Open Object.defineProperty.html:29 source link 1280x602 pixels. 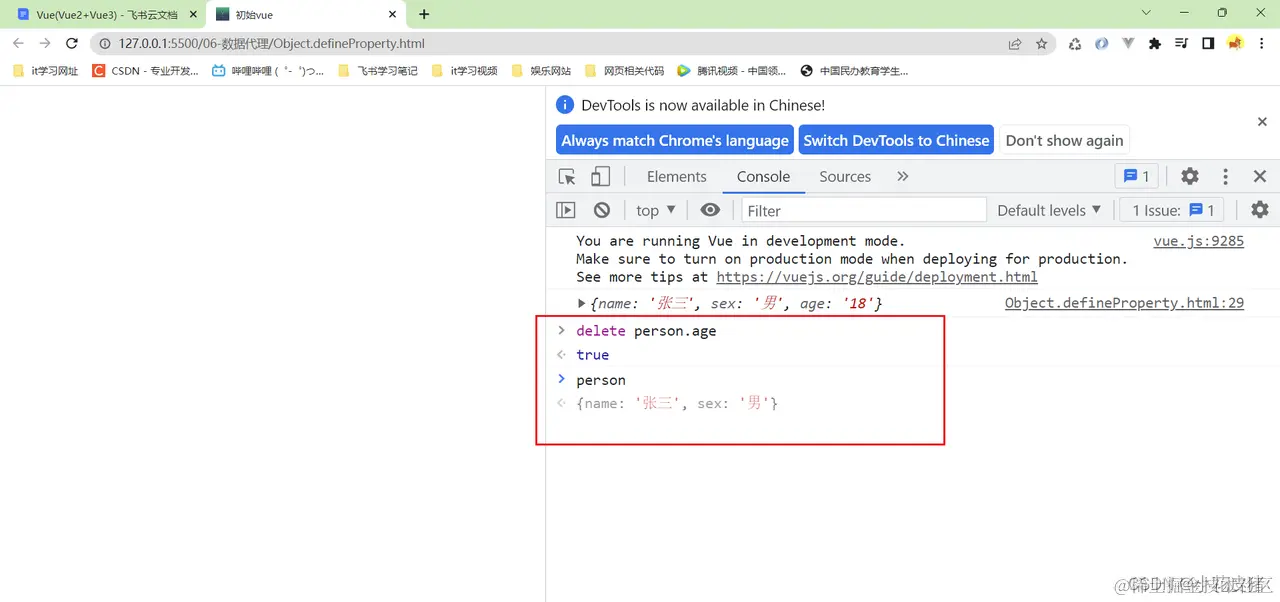[x=1124, y=303]
